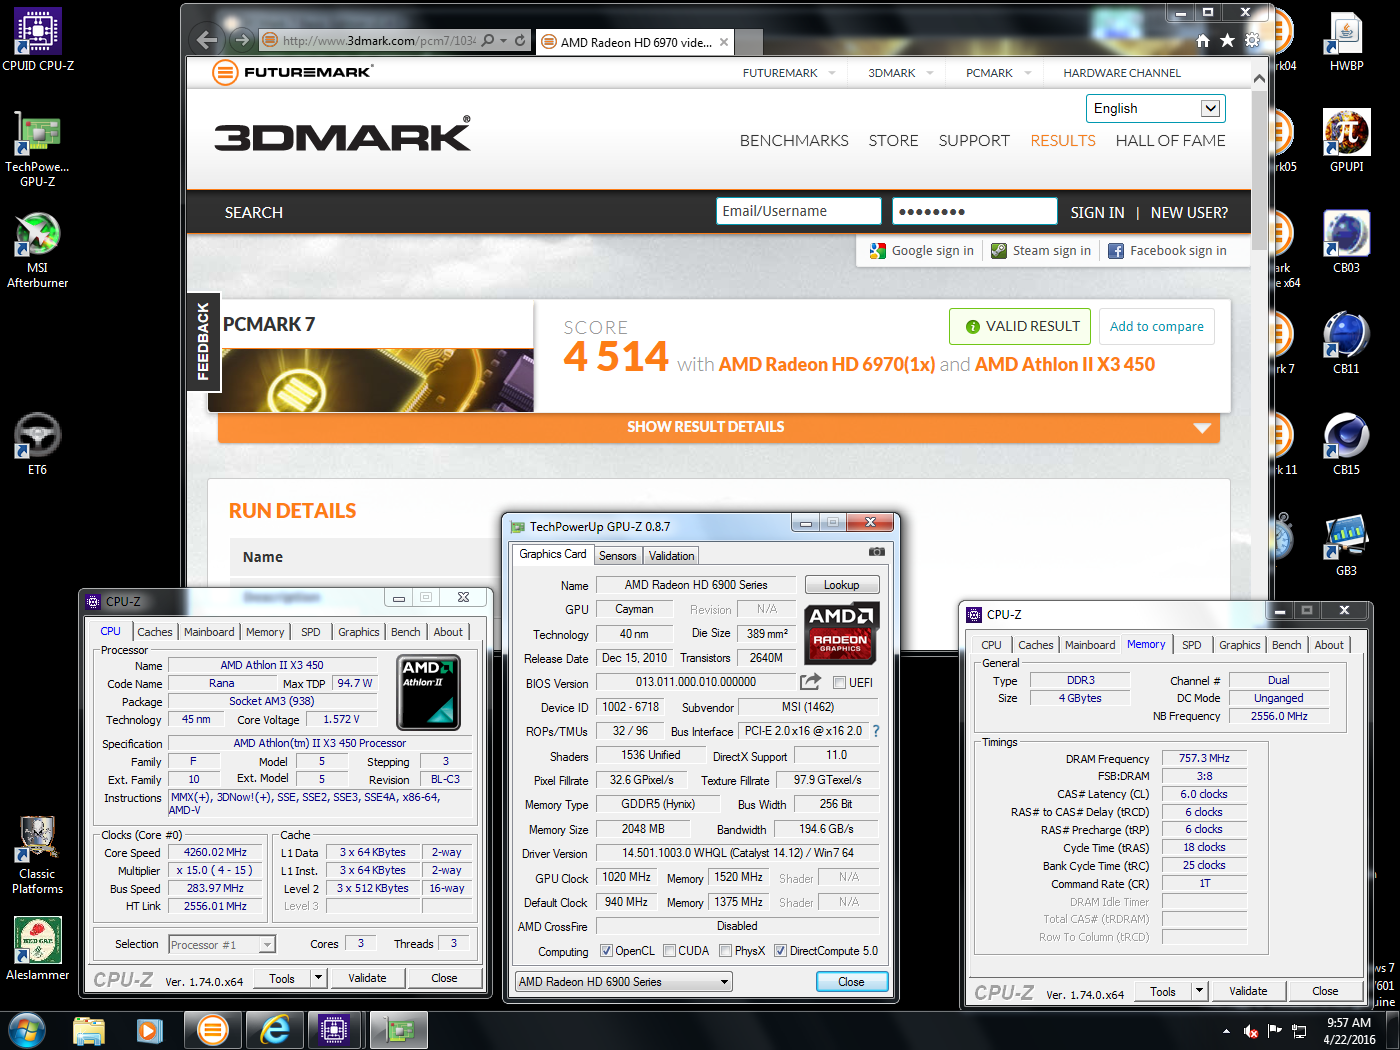Open Windows Media Player on taskbar
The image size is (1400, 1050).
pos(150,1030)
